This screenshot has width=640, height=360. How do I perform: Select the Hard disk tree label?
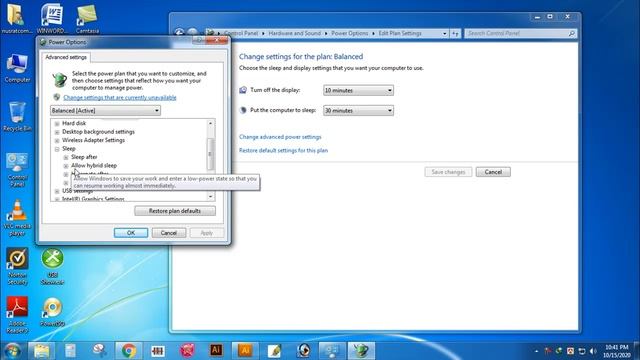click(74, 123)
